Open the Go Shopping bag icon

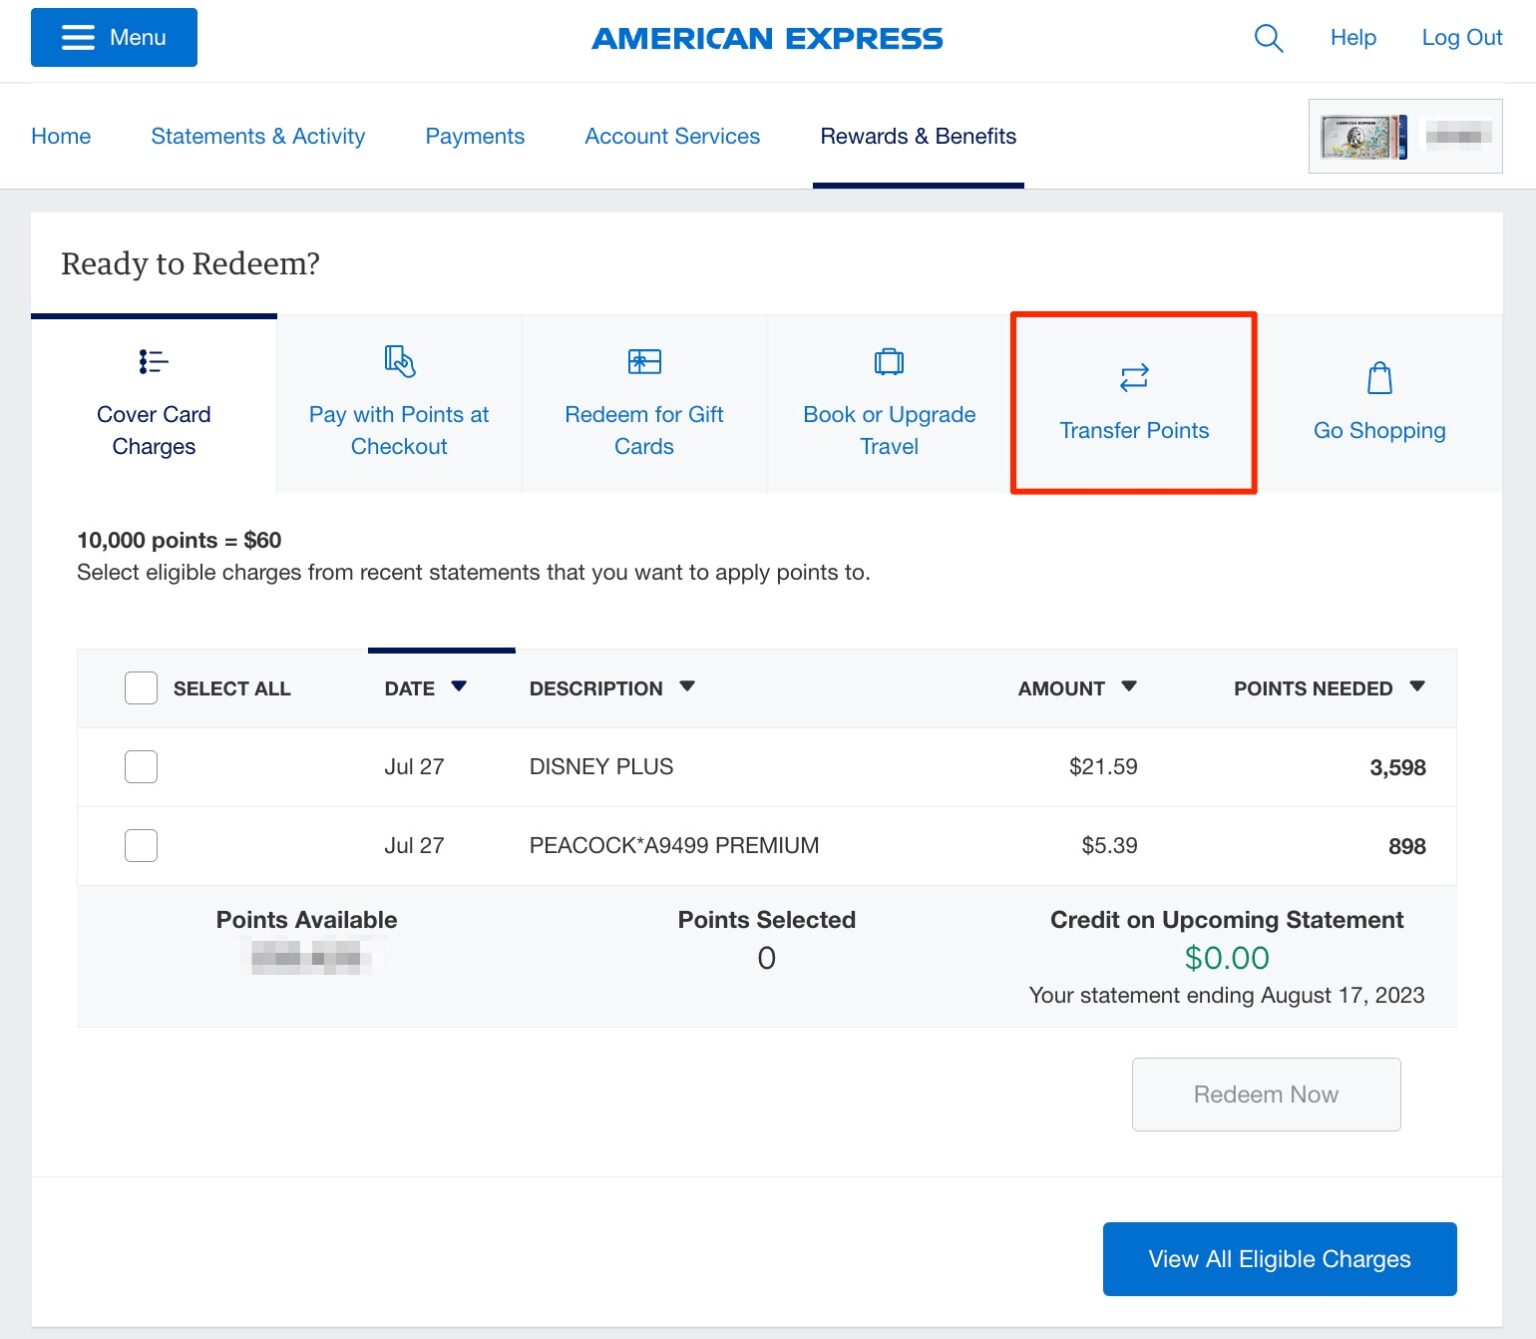1379,378
